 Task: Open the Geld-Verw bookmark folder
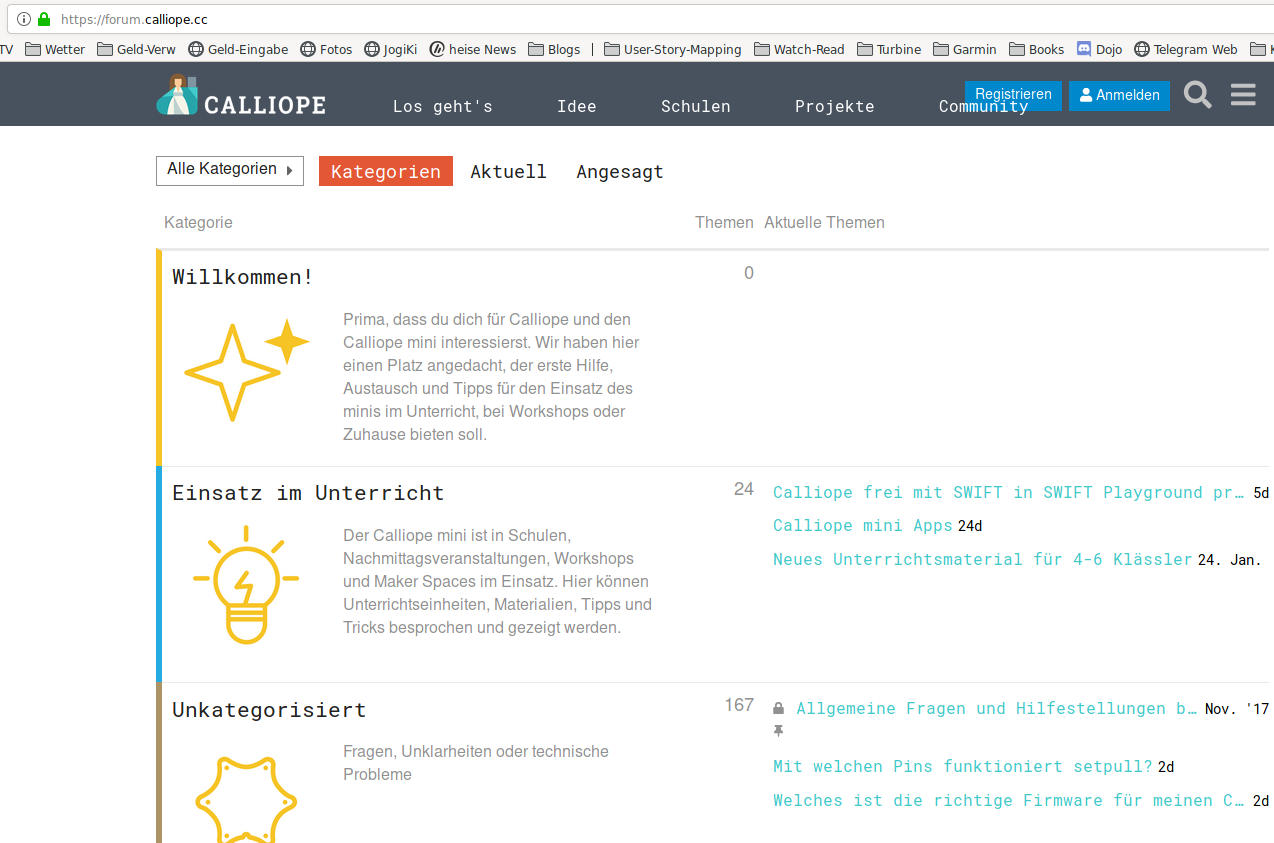click(x=136, y=49)
